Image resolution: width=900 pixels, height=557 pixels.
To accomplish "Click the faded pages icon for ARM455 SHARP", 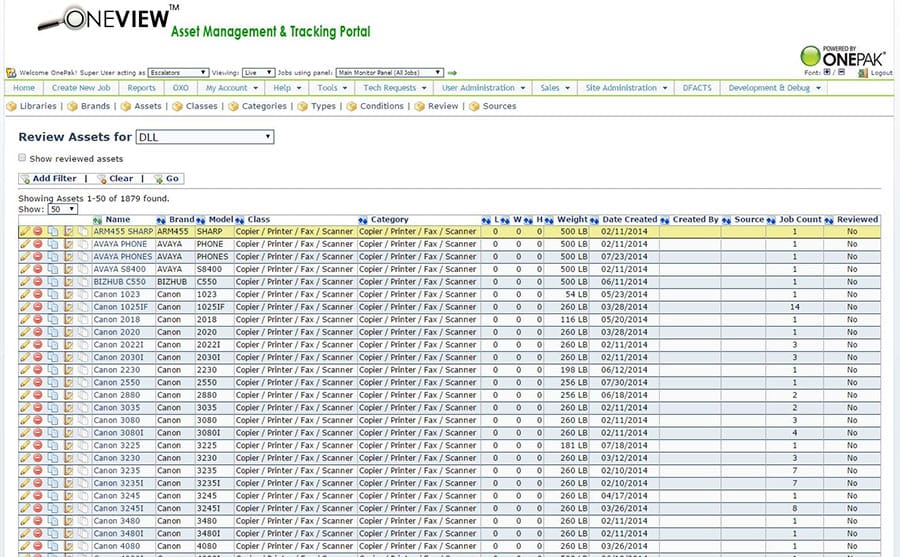I will coord(83,231).
